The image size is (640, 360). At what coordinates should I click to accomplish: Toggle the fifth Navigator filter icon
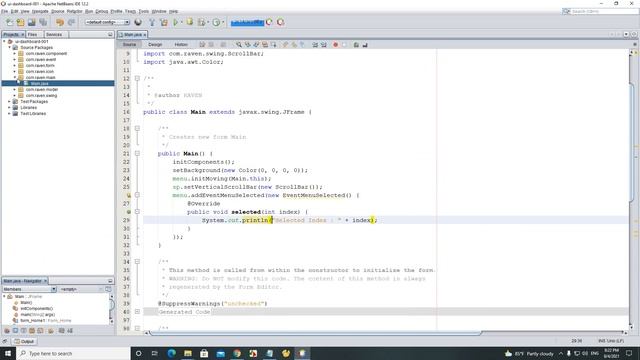point(40,331)
